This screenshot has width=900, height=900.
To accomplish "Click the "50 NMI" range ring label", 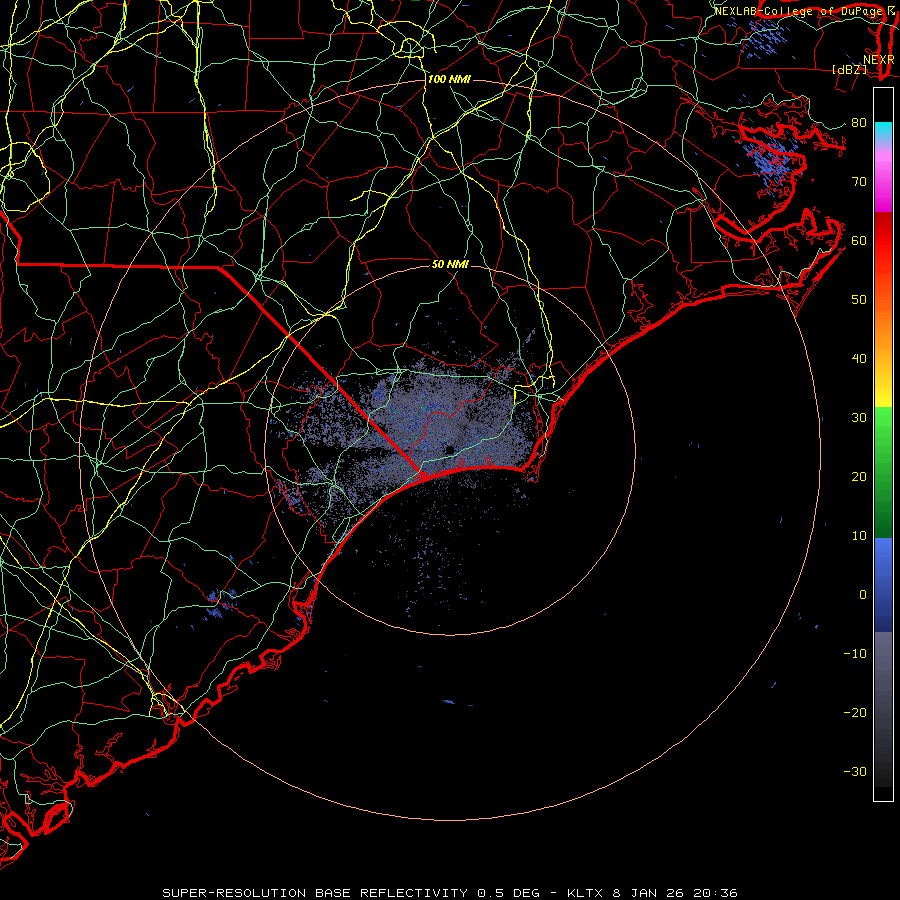I will click(450, 264).
